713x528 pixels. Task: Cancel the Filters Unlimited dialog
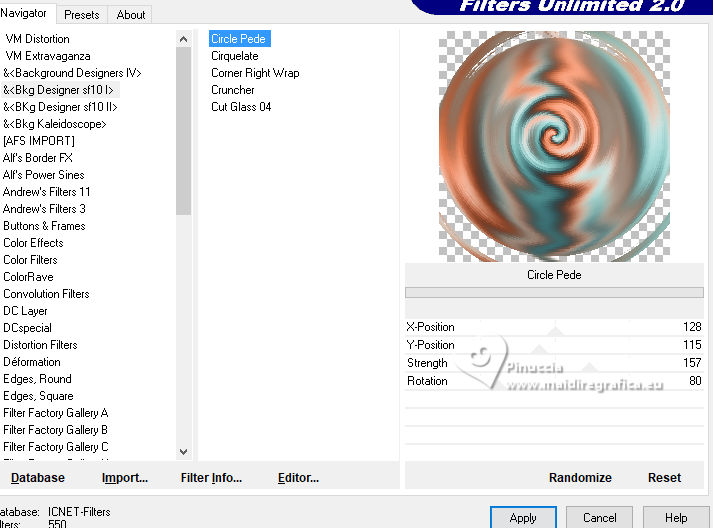599,518
